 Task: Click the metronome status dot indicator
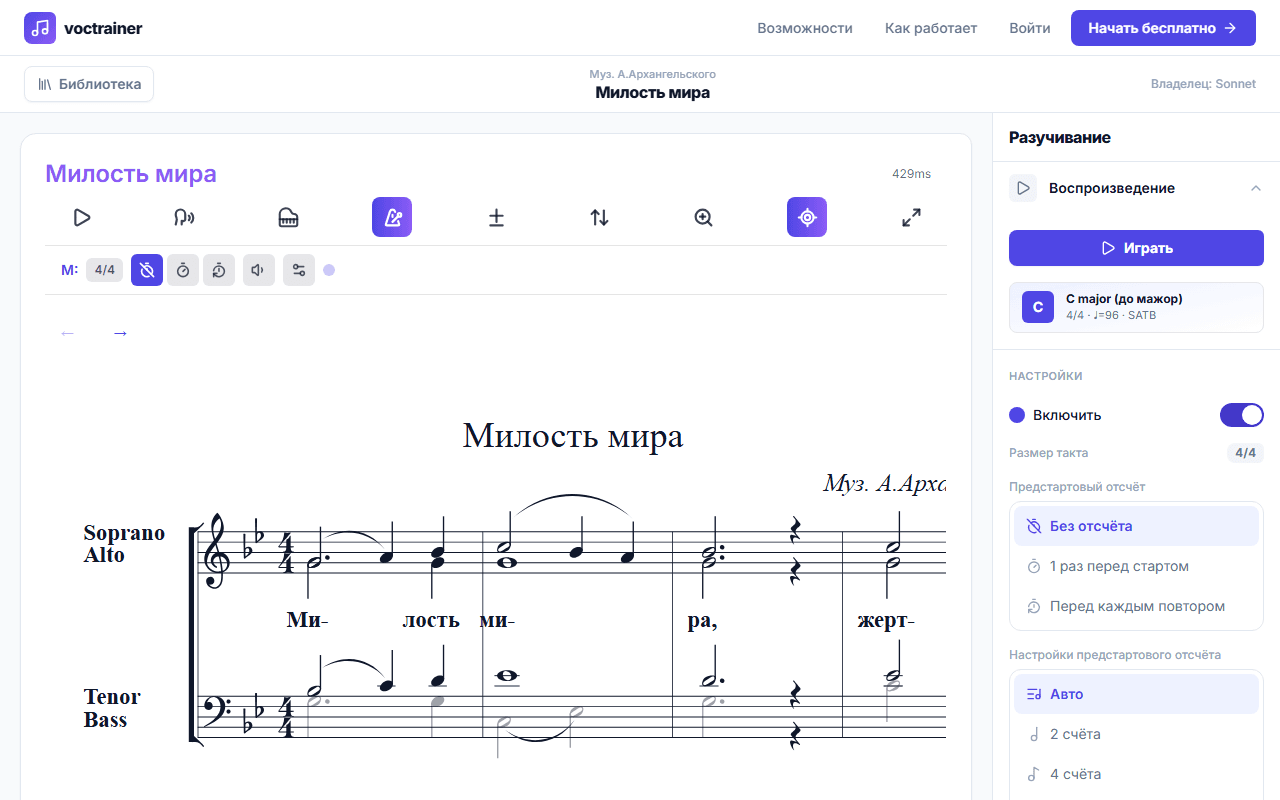pyautogui.click(x=329, y=270)
